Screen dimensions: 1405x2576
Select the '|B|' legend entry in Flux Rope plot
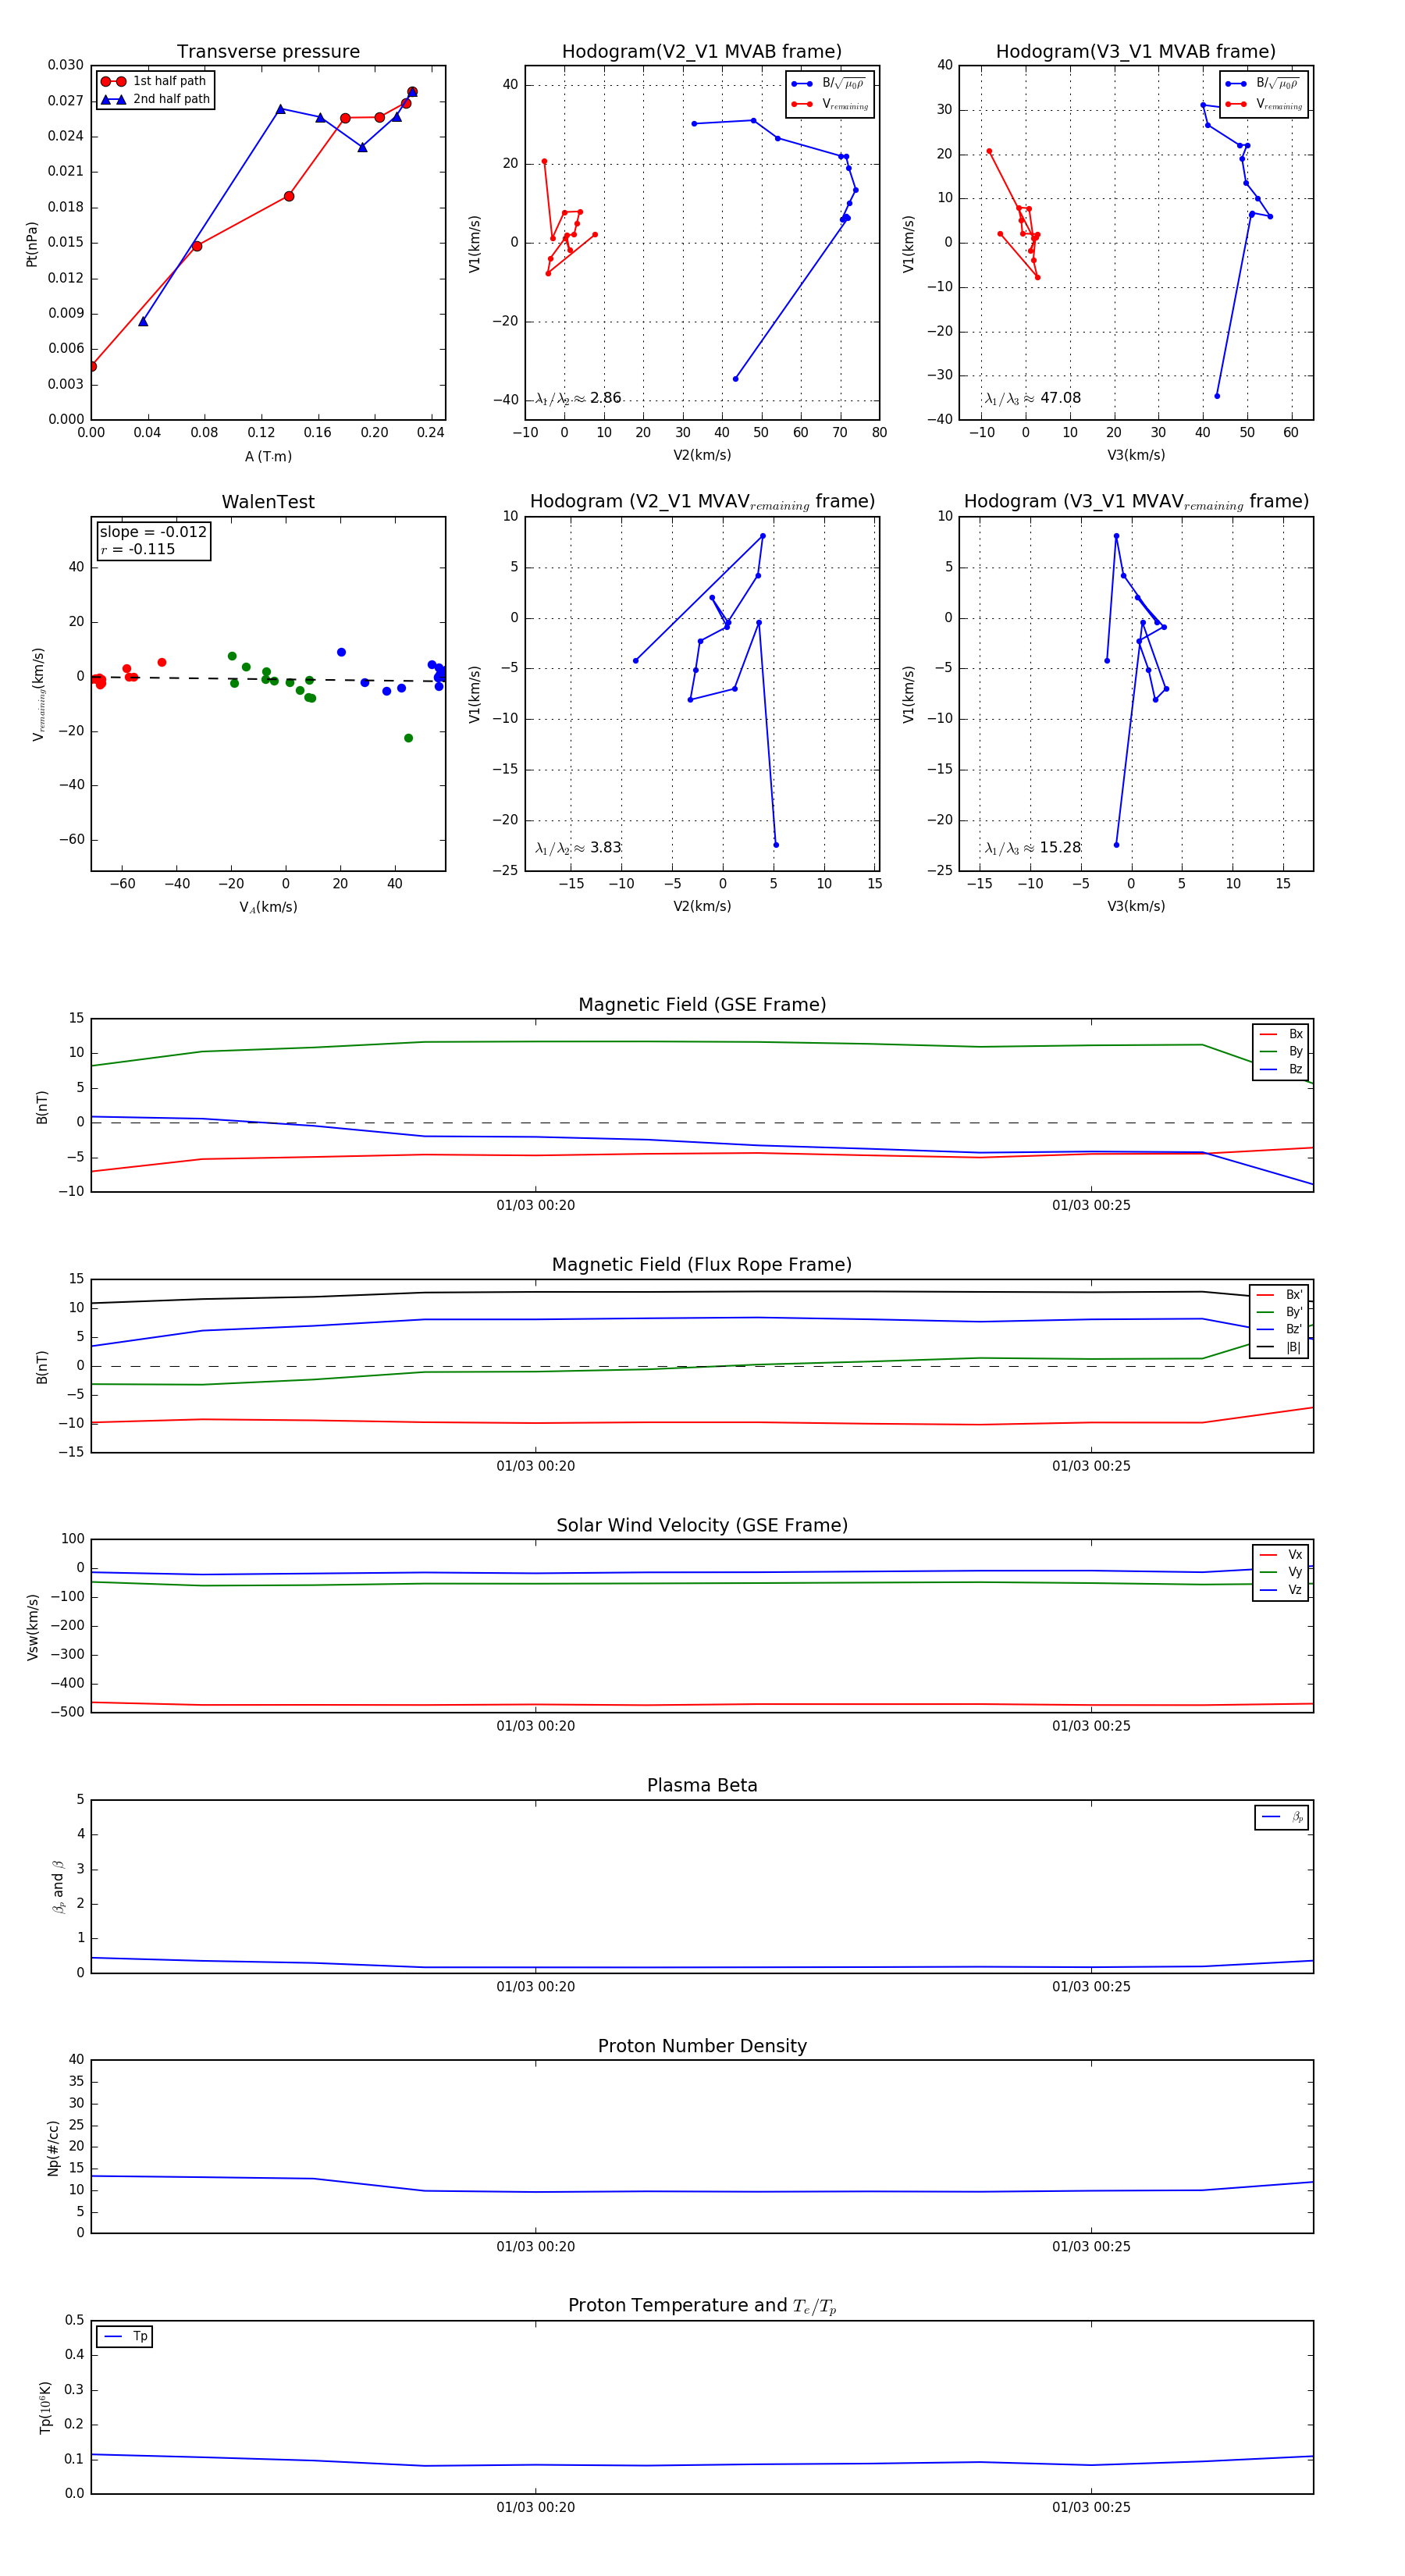[1280, 1347]
